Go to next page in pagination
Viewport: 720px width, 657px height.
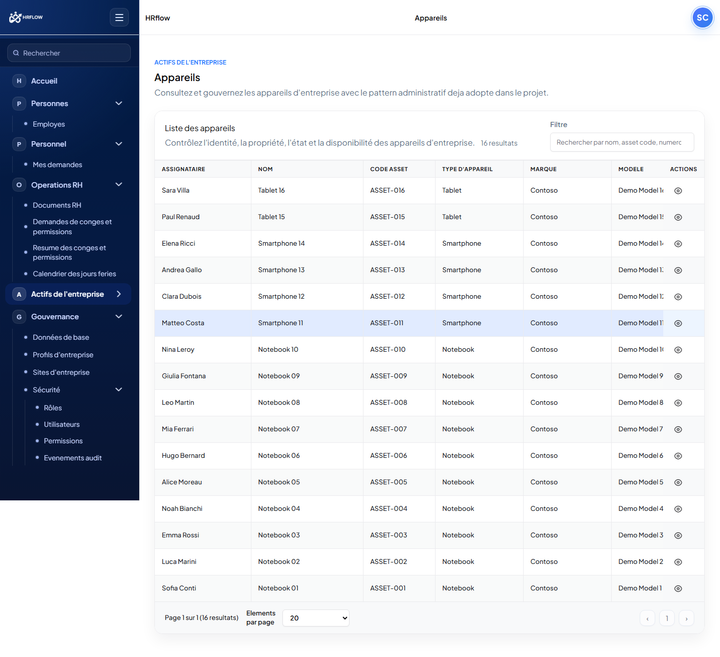point(686,618)
